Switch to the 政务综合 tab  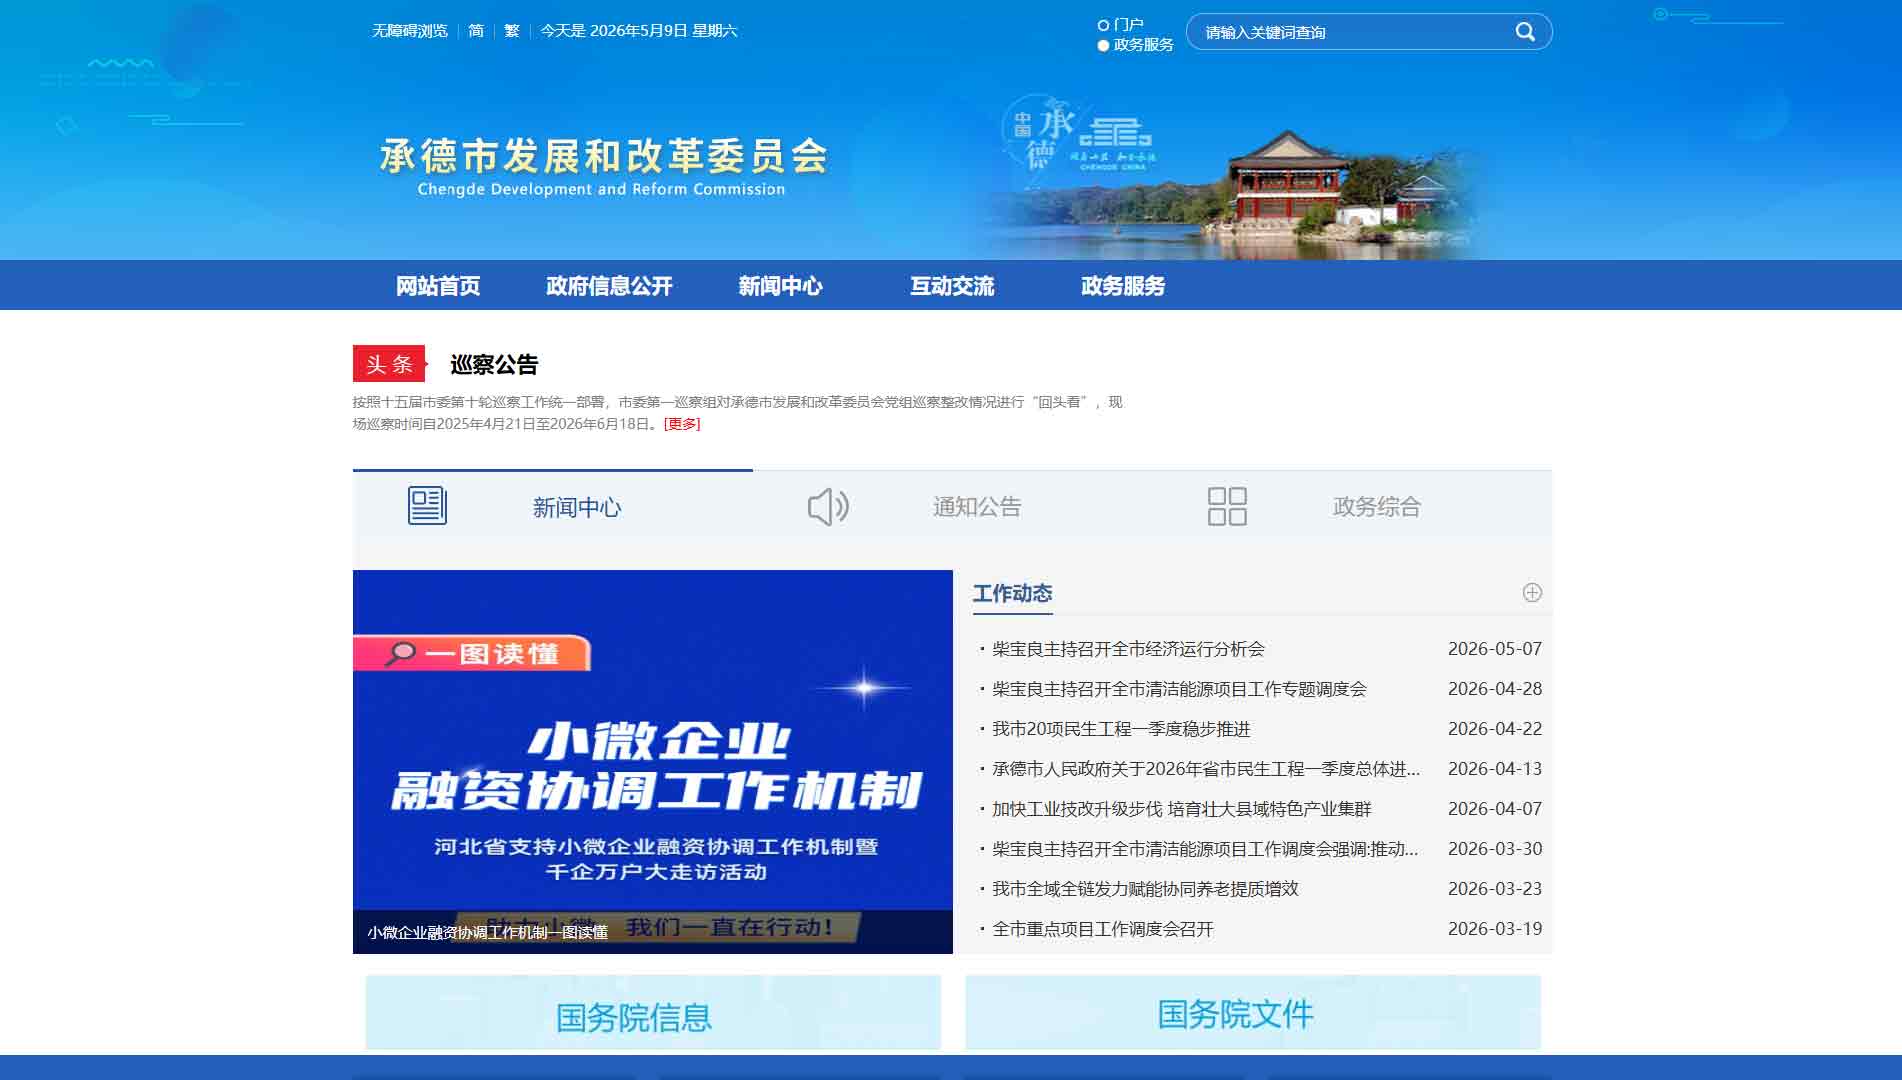1377,507
